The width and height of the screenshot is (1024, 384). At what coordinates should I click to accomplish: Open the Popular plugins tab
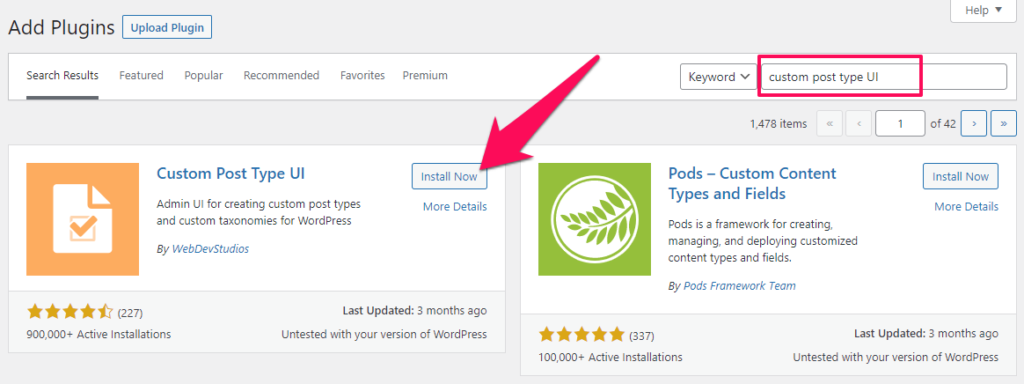[x=204, y=75]
